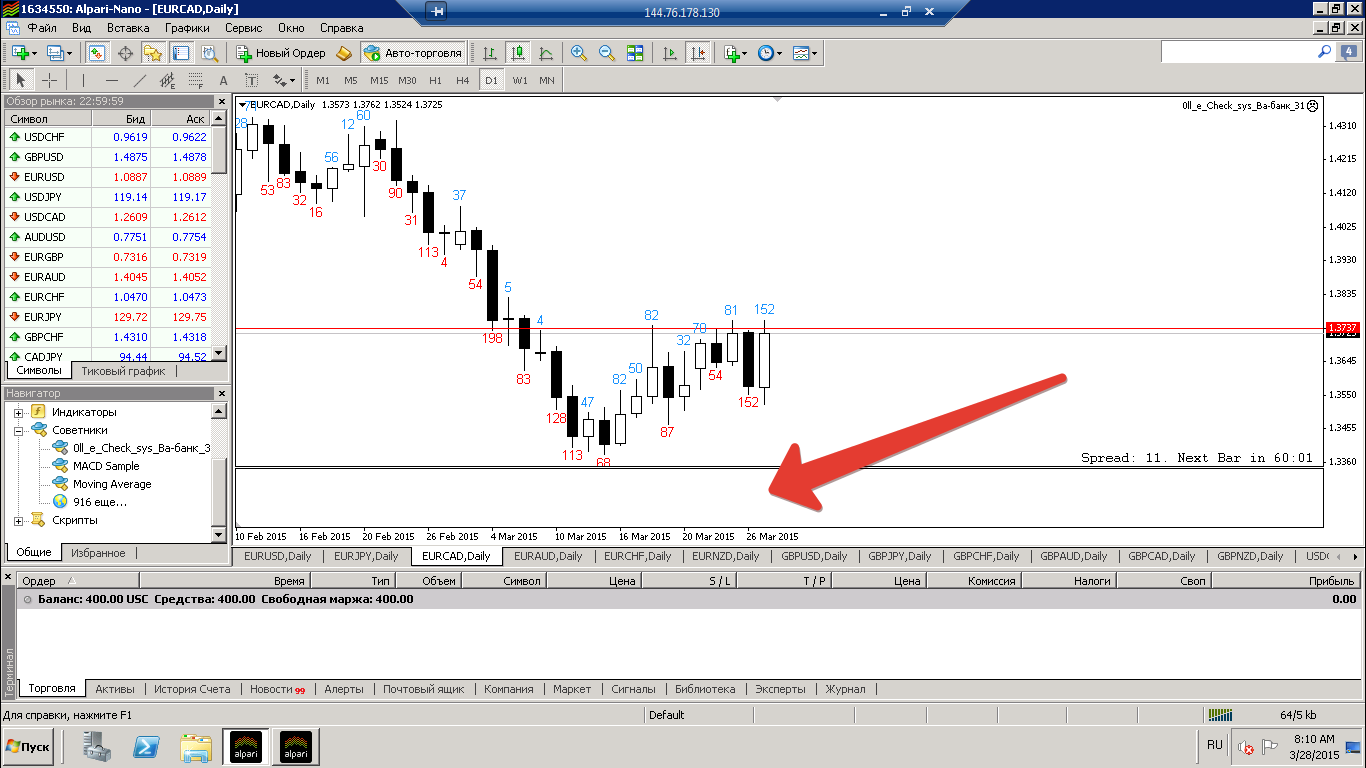
Task: Toggle chart auto-scroll button
Action: click(x=670, y=53)
